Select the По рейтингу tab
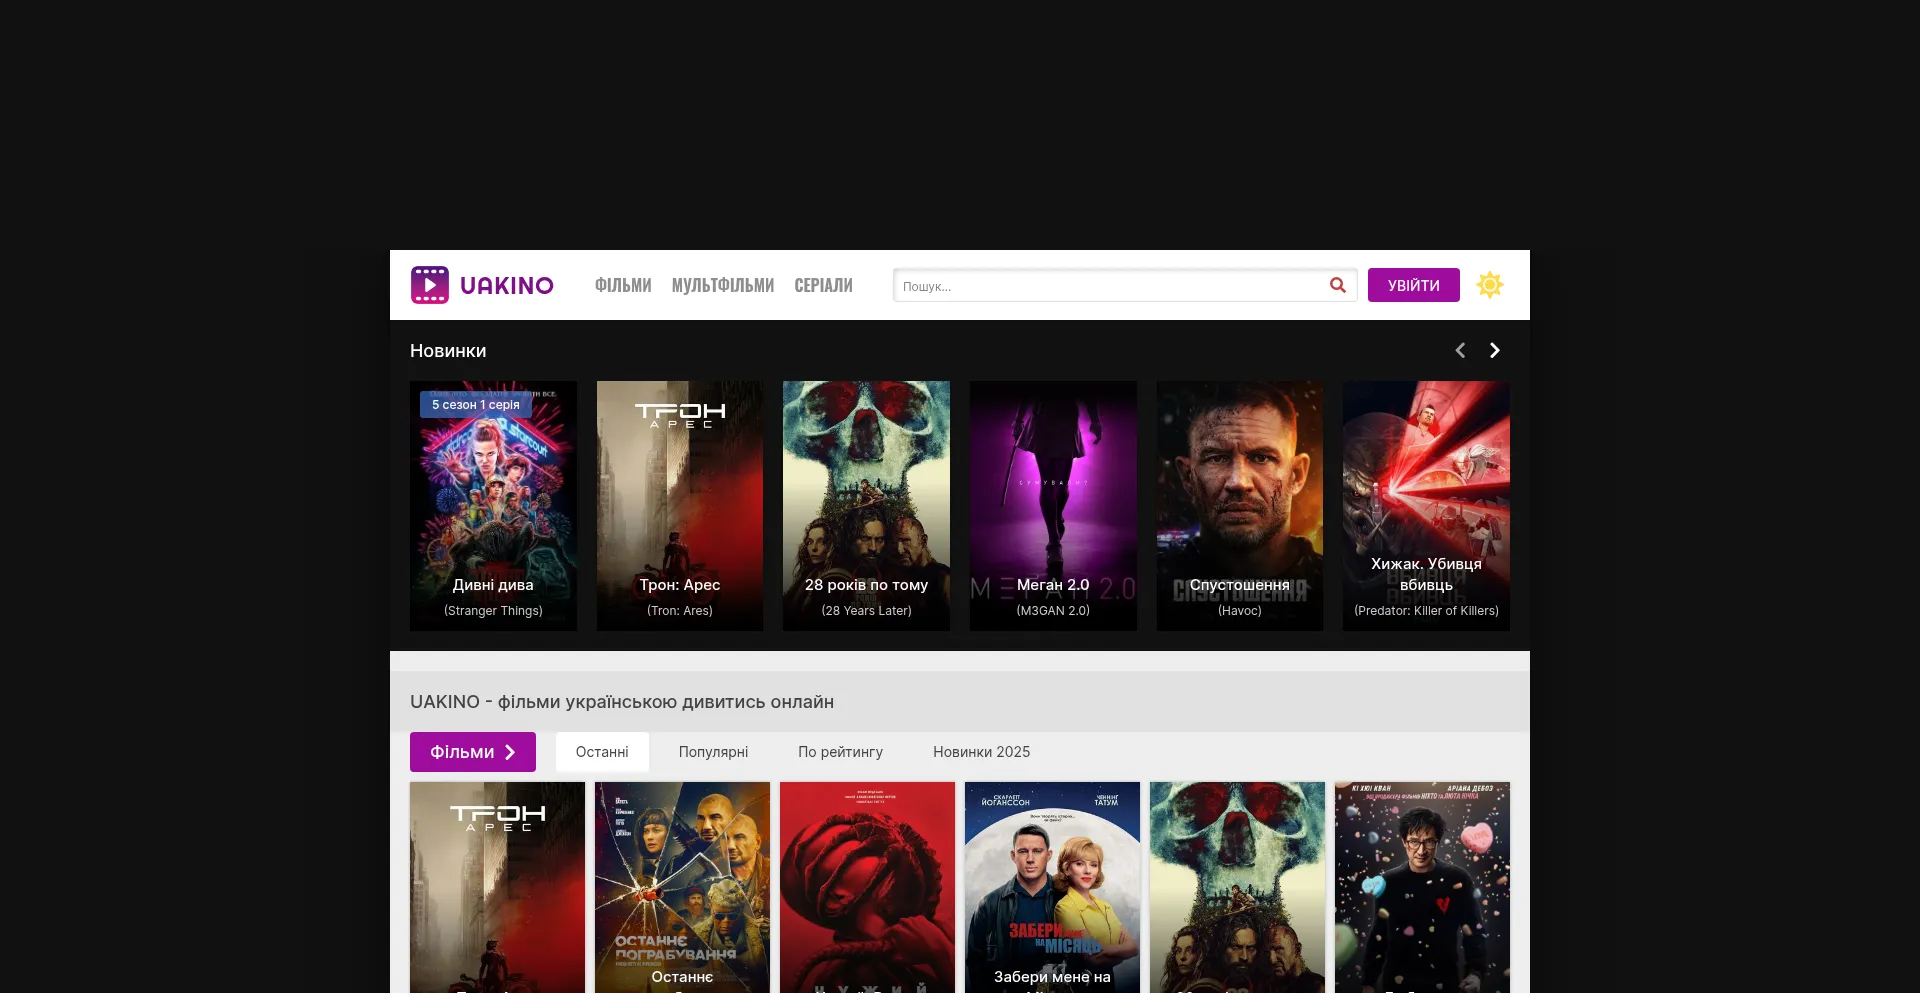The width and height of the screenshot is (1920, 993). click(840, 752)
